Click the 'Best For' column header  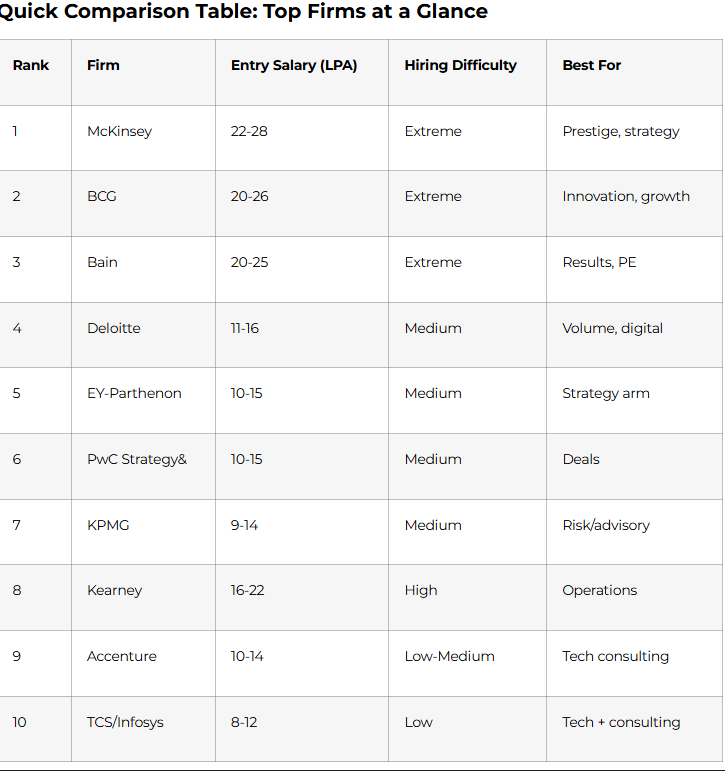(x=592, y=65)
